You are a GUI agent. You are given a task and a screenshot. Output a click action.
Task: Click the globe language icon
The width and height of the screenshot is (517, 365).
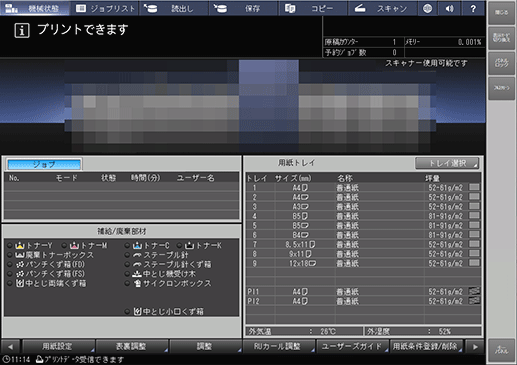[x=428, y=8]
